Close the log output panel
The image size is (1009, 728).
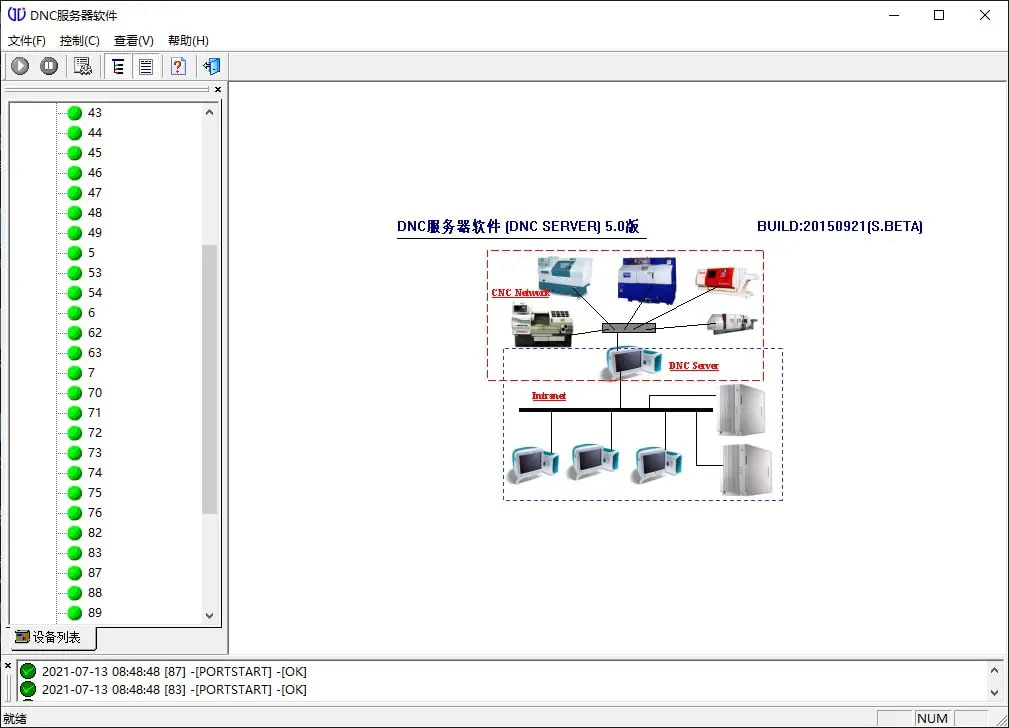[x=8, y=666]
